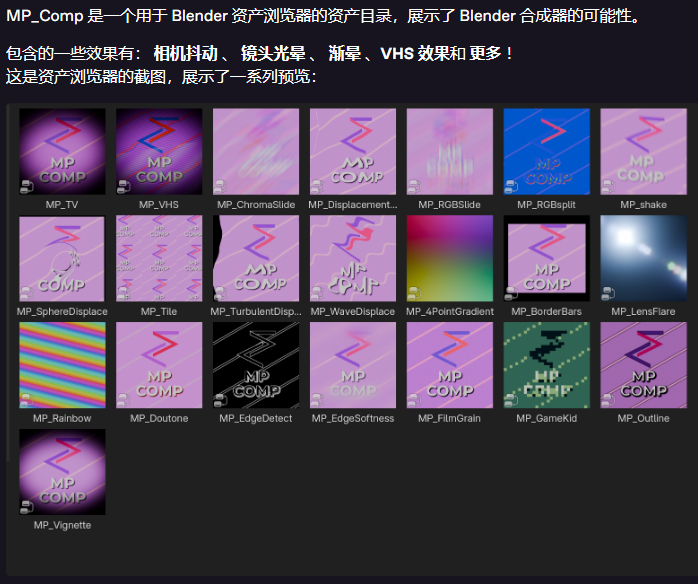
Task: Pick the MP_BorderBars asset thumbnail
Action: pos(547,258)
